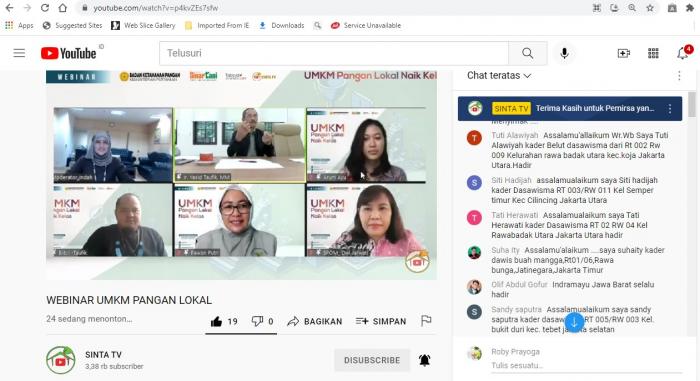Open the Downloads bookmark

click(x=282, y=25)
